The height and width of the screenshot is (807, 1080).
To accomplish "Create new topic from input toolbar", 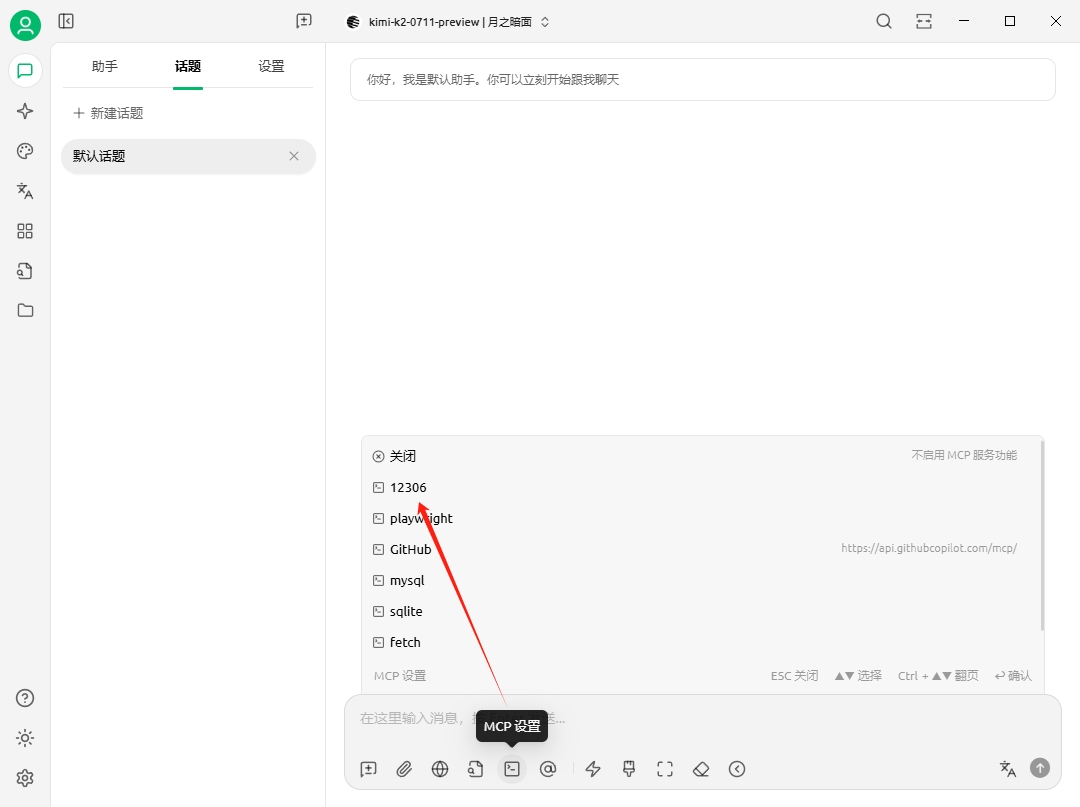I will tap(368, 768).
